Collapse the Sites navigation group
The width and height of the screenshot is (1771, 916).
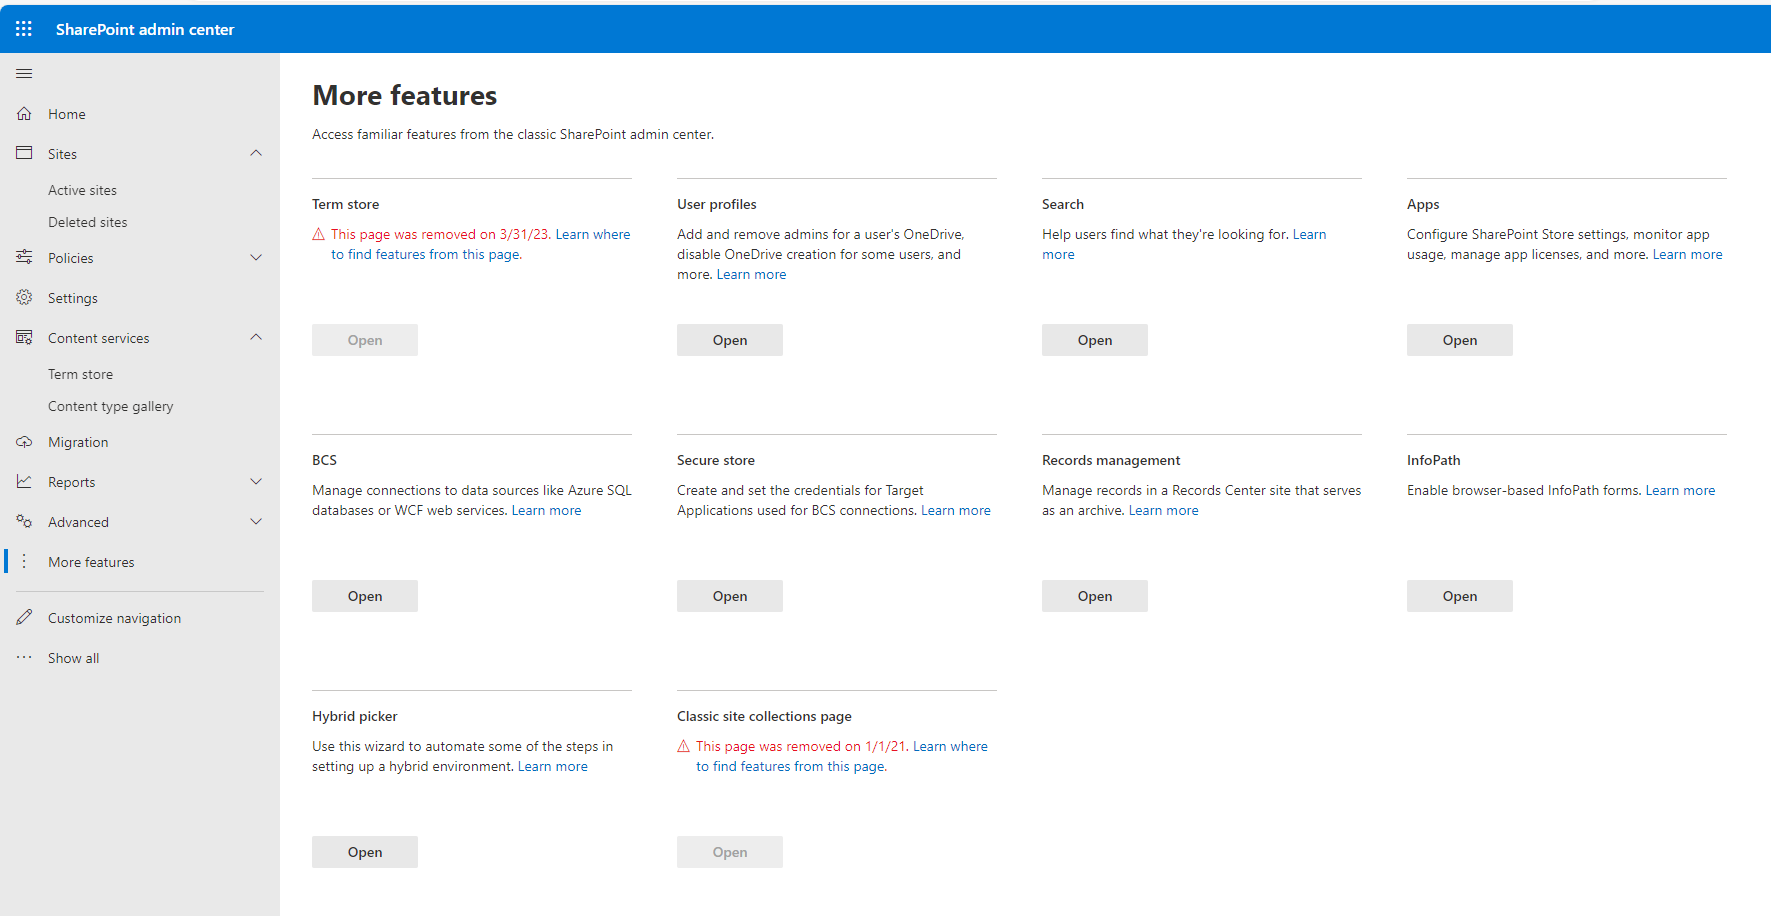pyautogui.click(x=256, y=152)
